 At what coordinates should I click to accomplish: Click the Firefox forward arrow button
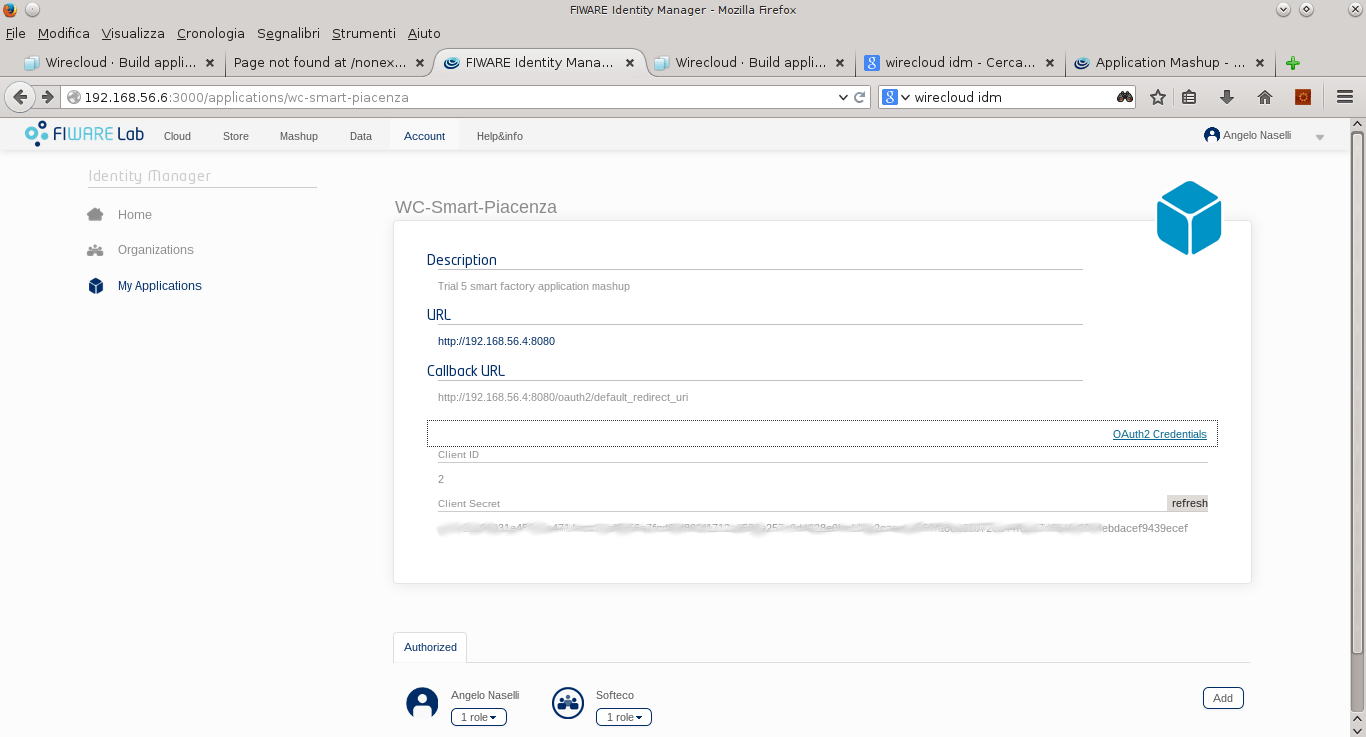point(47,97)
